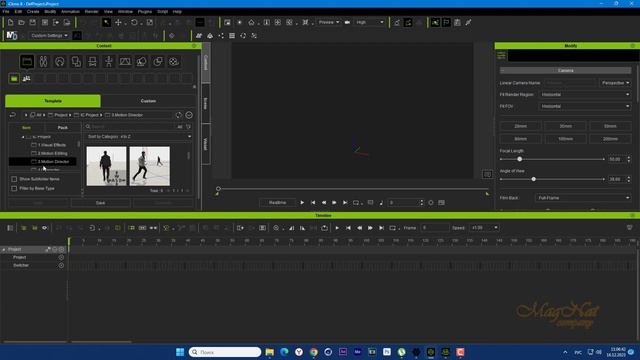The height and width of the screenshot is (360, 640).
Task: Open viewport project settings gear icon
Action: (x=431, y=202)
